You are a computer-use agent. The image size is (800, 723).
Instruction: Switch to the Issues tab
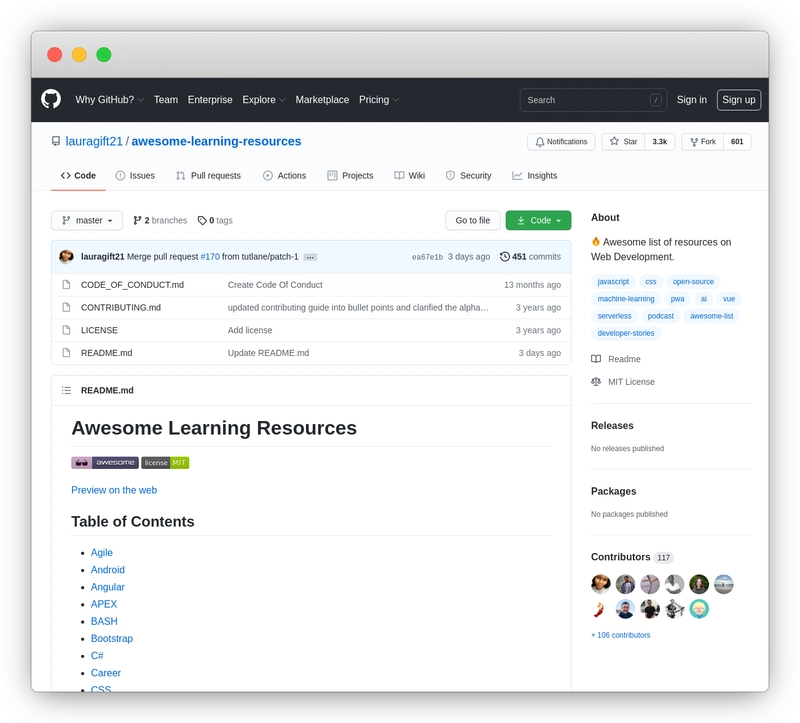coord(135,176)
